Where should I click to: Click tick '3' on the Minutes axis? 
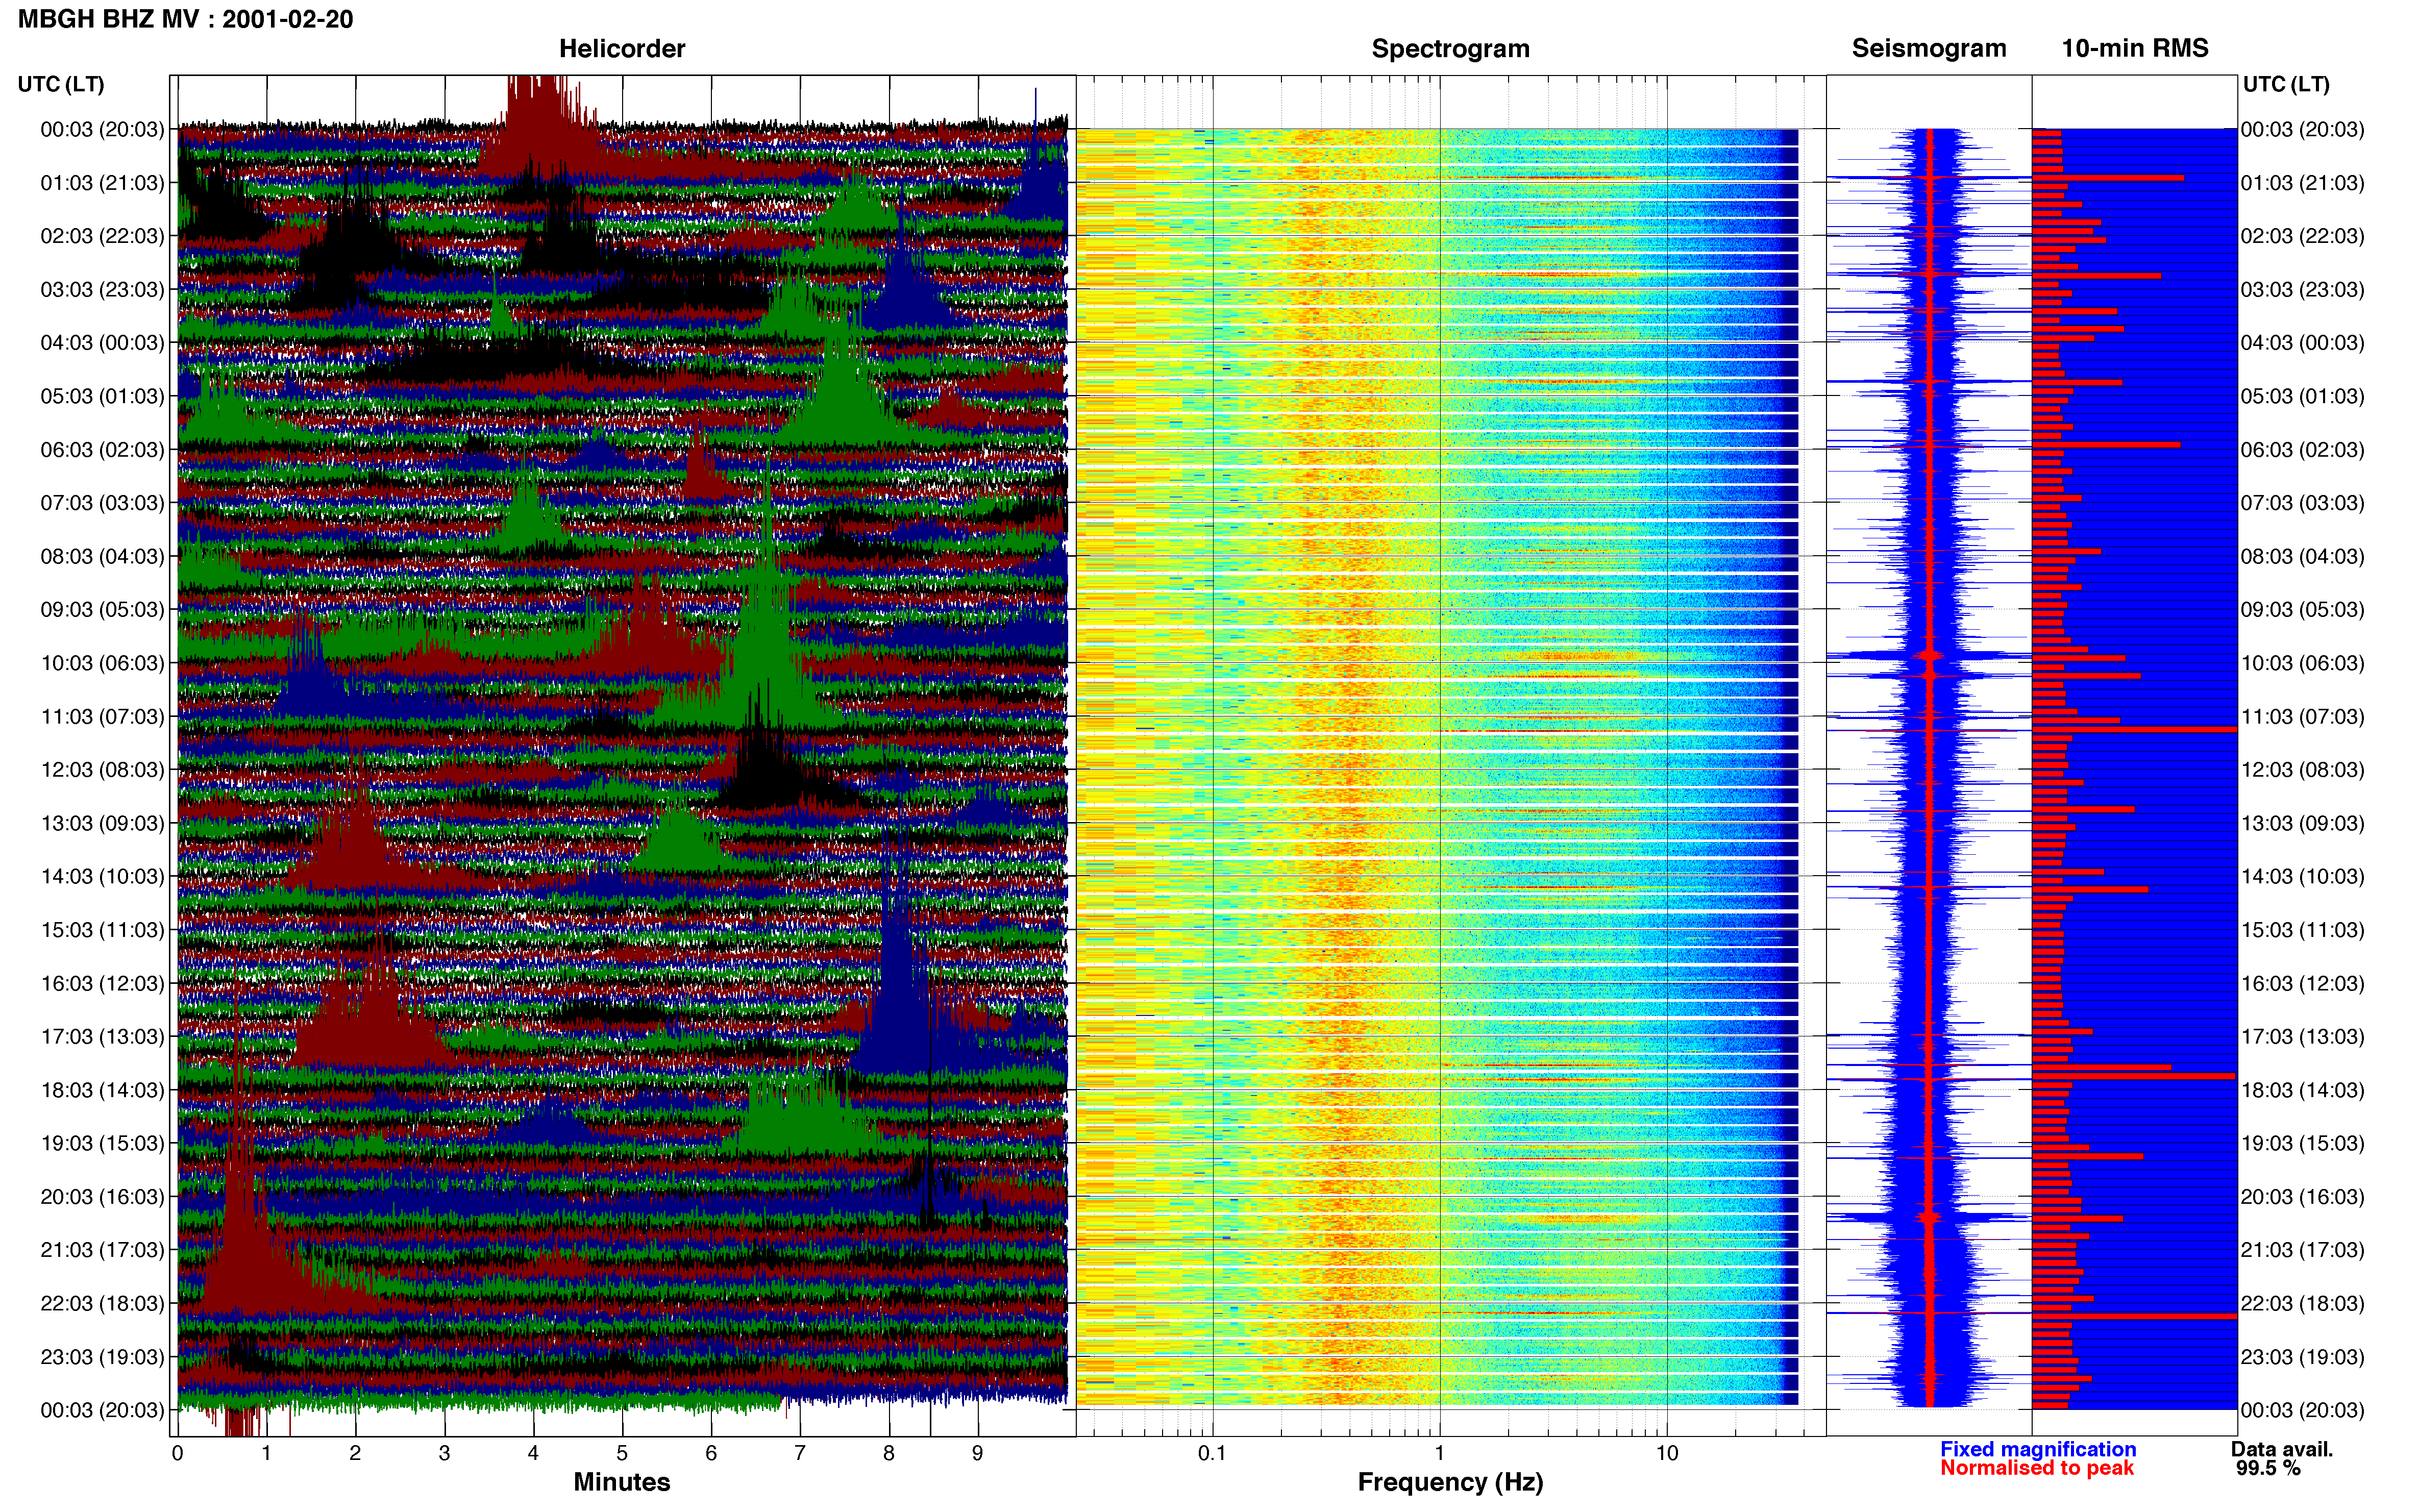[x=444, y=1453]
